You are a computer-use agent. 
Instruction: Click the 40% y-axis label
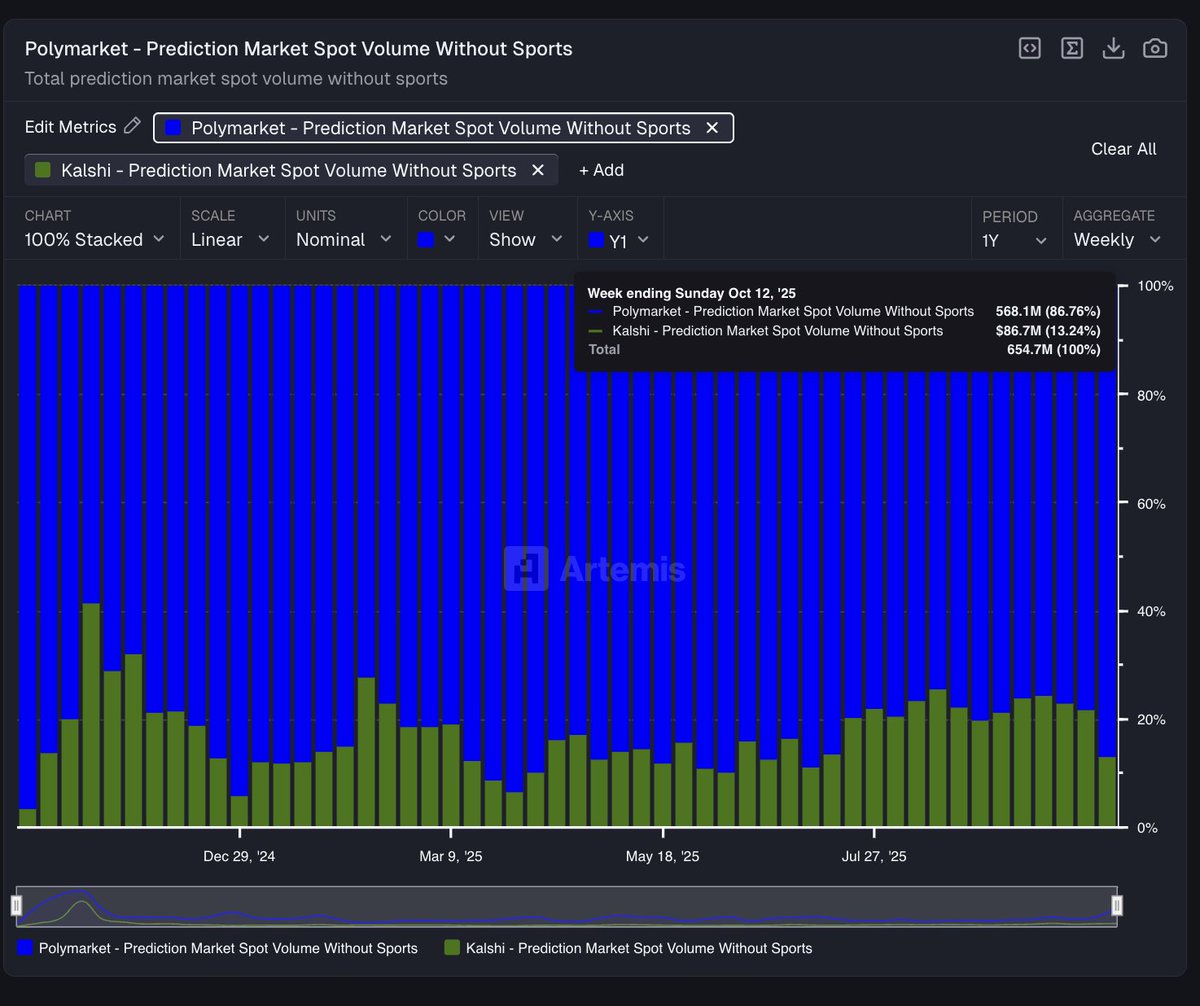coord(1151,611)
